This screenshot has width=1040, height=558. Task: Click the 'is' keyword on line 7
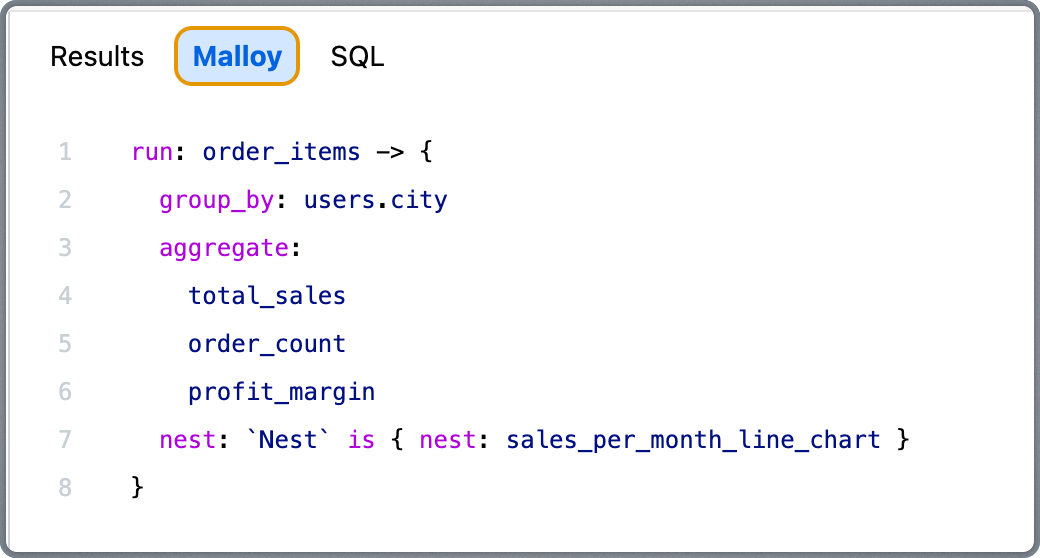(361, 439)
